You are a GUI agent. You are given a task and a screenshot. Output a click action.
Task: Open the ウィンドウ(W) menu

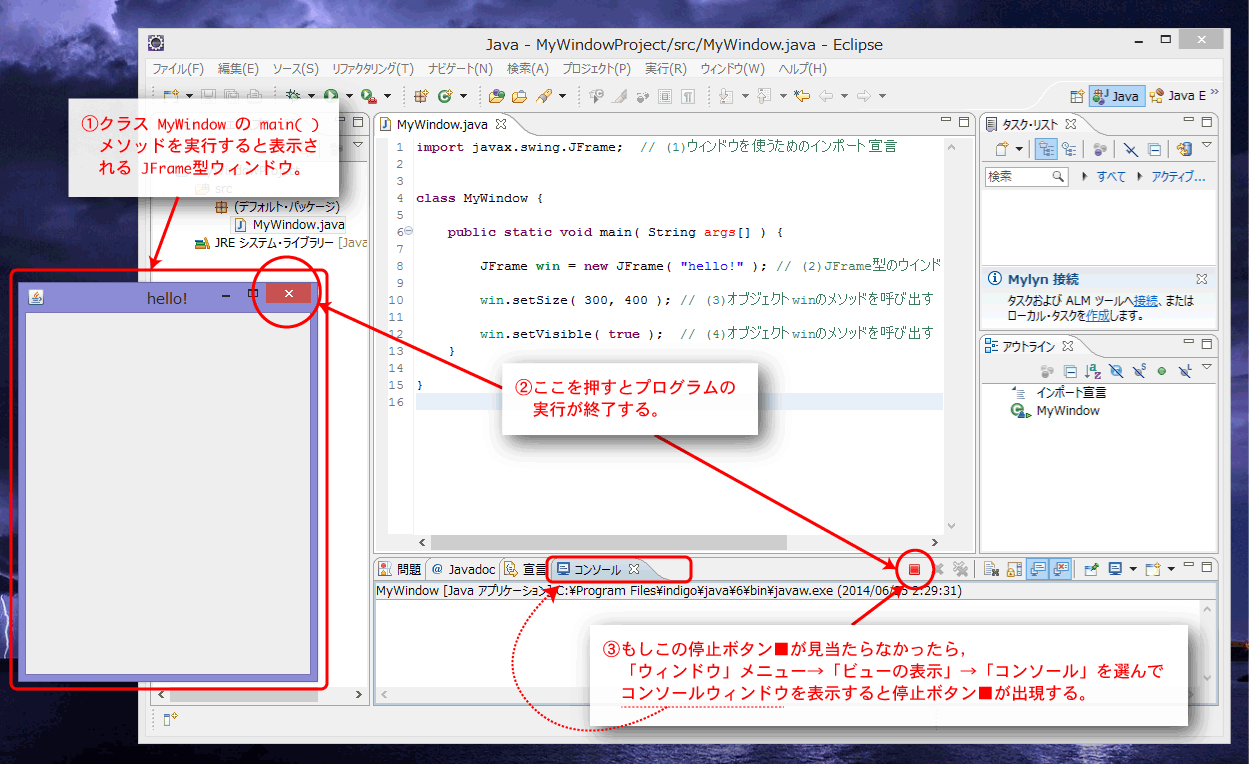[732, 69]
